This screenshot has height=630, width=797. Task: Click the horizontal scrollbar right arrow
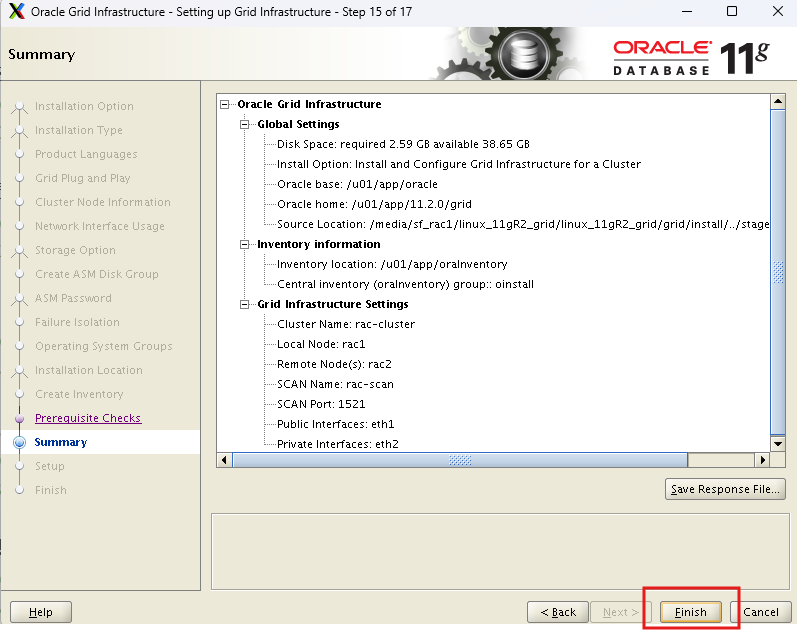pyautogui.click(x=762, y=460)
